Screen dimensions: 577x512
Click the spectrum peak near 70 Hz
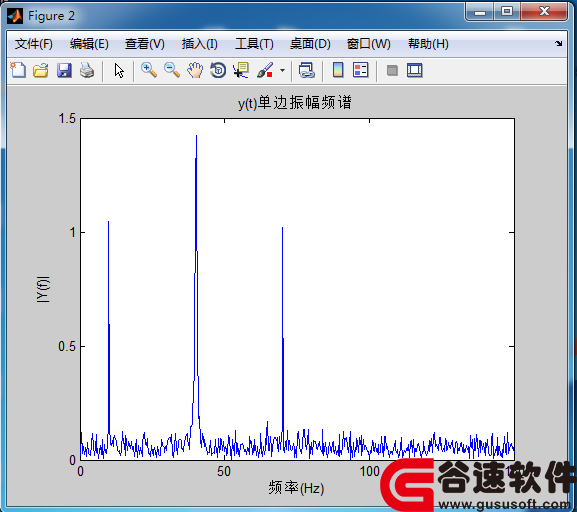tap(282, 228)
